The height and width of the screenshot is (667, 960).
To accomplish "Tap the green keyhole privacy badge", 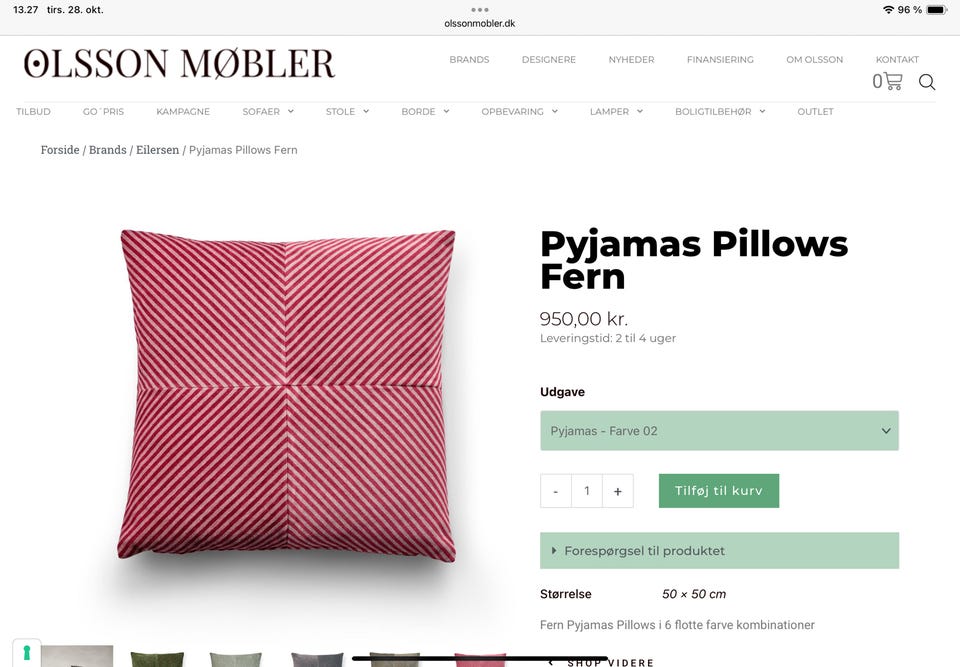I will (x=26, y=653).
